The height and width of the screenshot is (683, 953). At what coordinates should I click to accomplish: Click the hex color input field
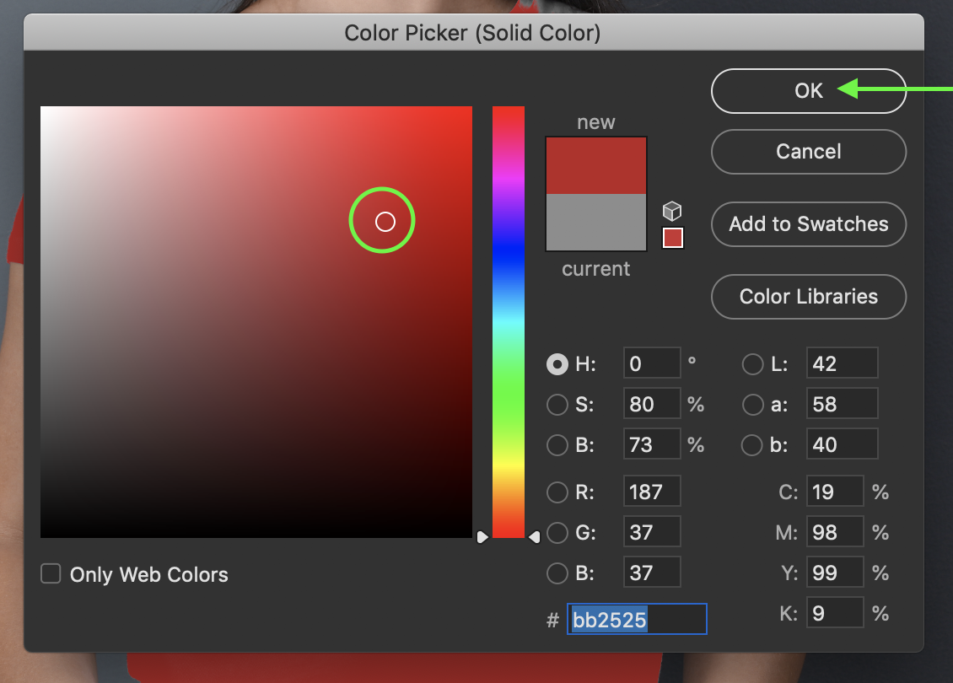pyautogui.click(x=637, y=619)
